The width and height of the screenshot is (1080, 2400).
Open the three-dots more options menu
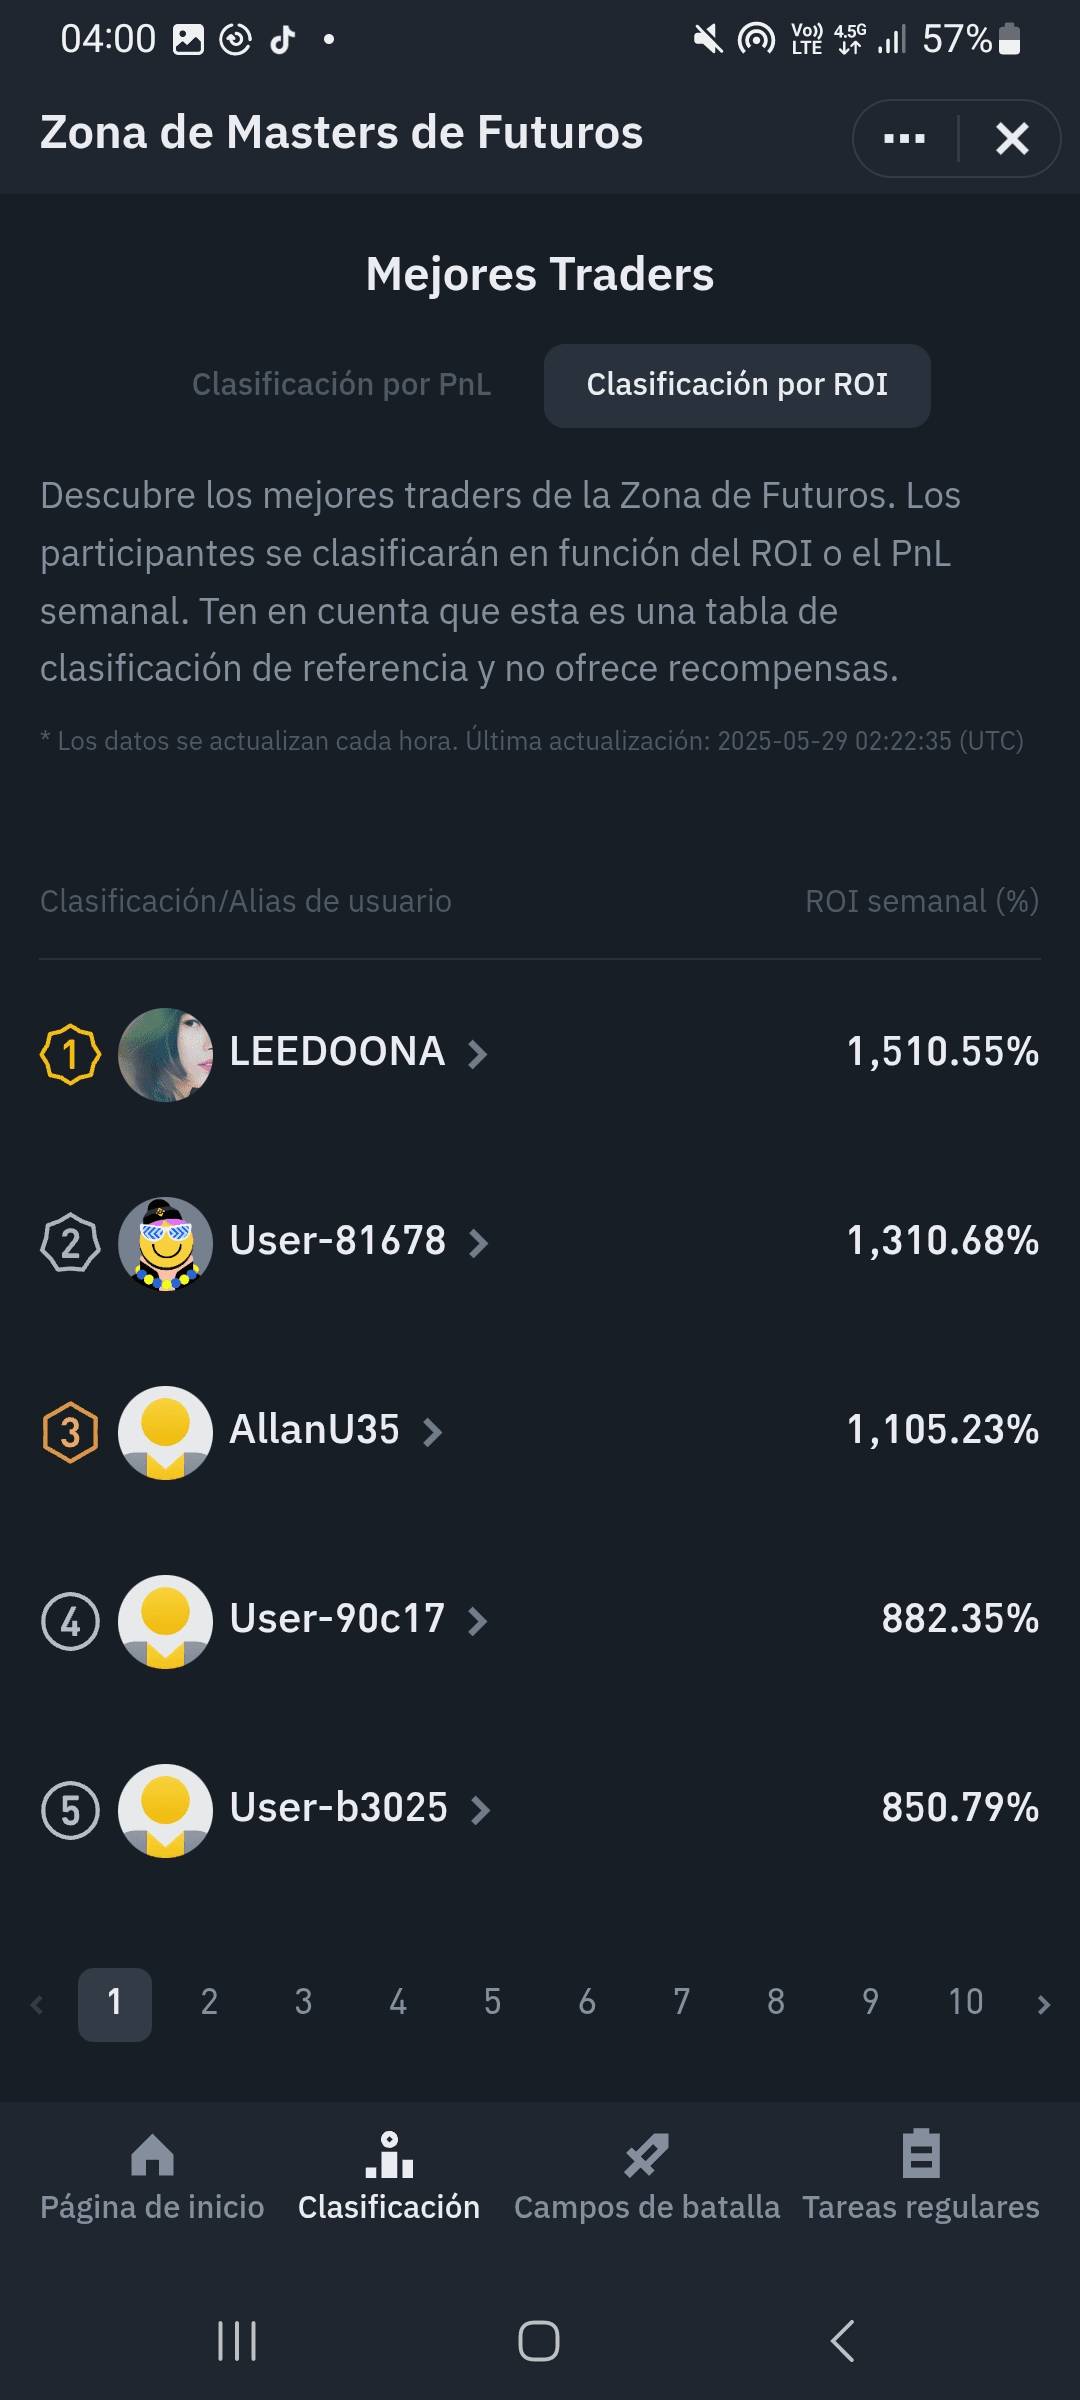click(904, 139)
